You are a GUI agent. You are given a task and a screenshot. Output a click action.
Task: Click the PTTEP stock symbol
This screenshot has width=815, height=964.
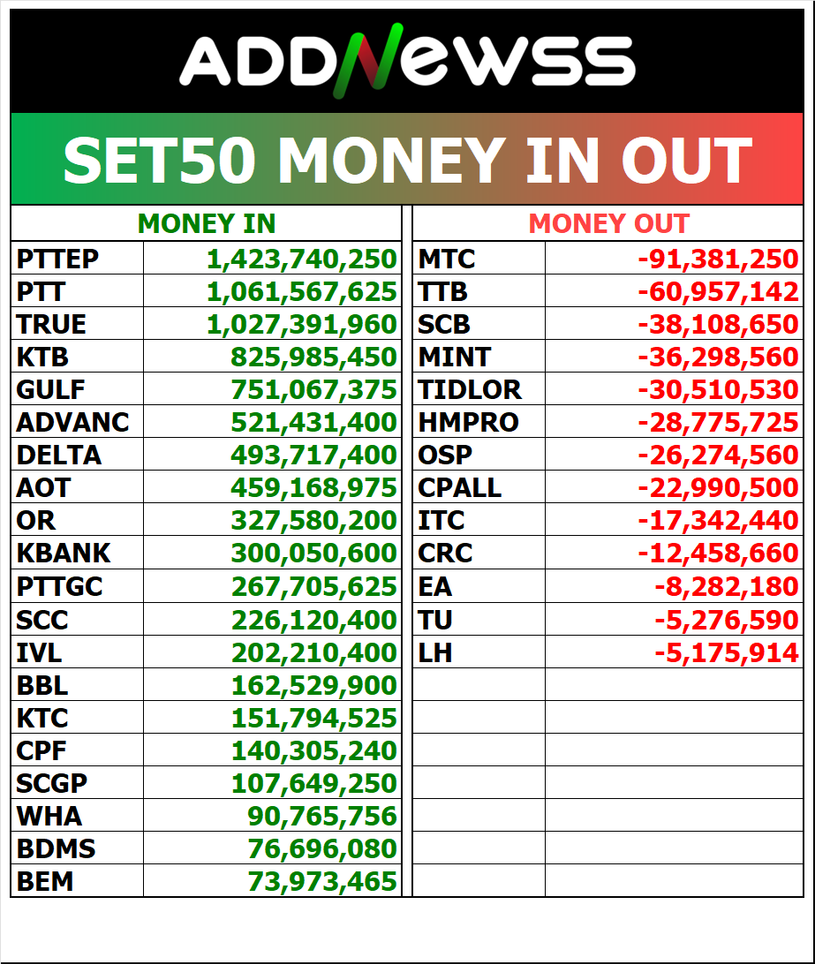58,260
